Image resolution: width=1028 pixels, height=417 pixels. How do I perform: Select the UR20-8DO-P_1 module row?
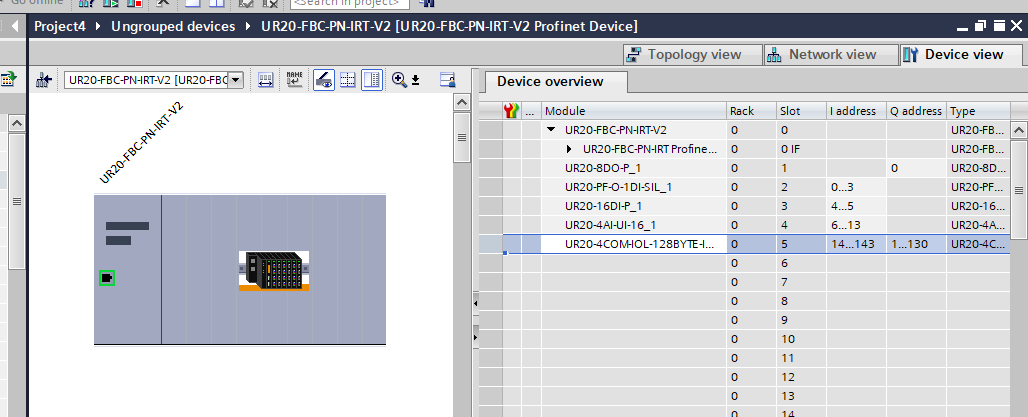coord(745,168)
